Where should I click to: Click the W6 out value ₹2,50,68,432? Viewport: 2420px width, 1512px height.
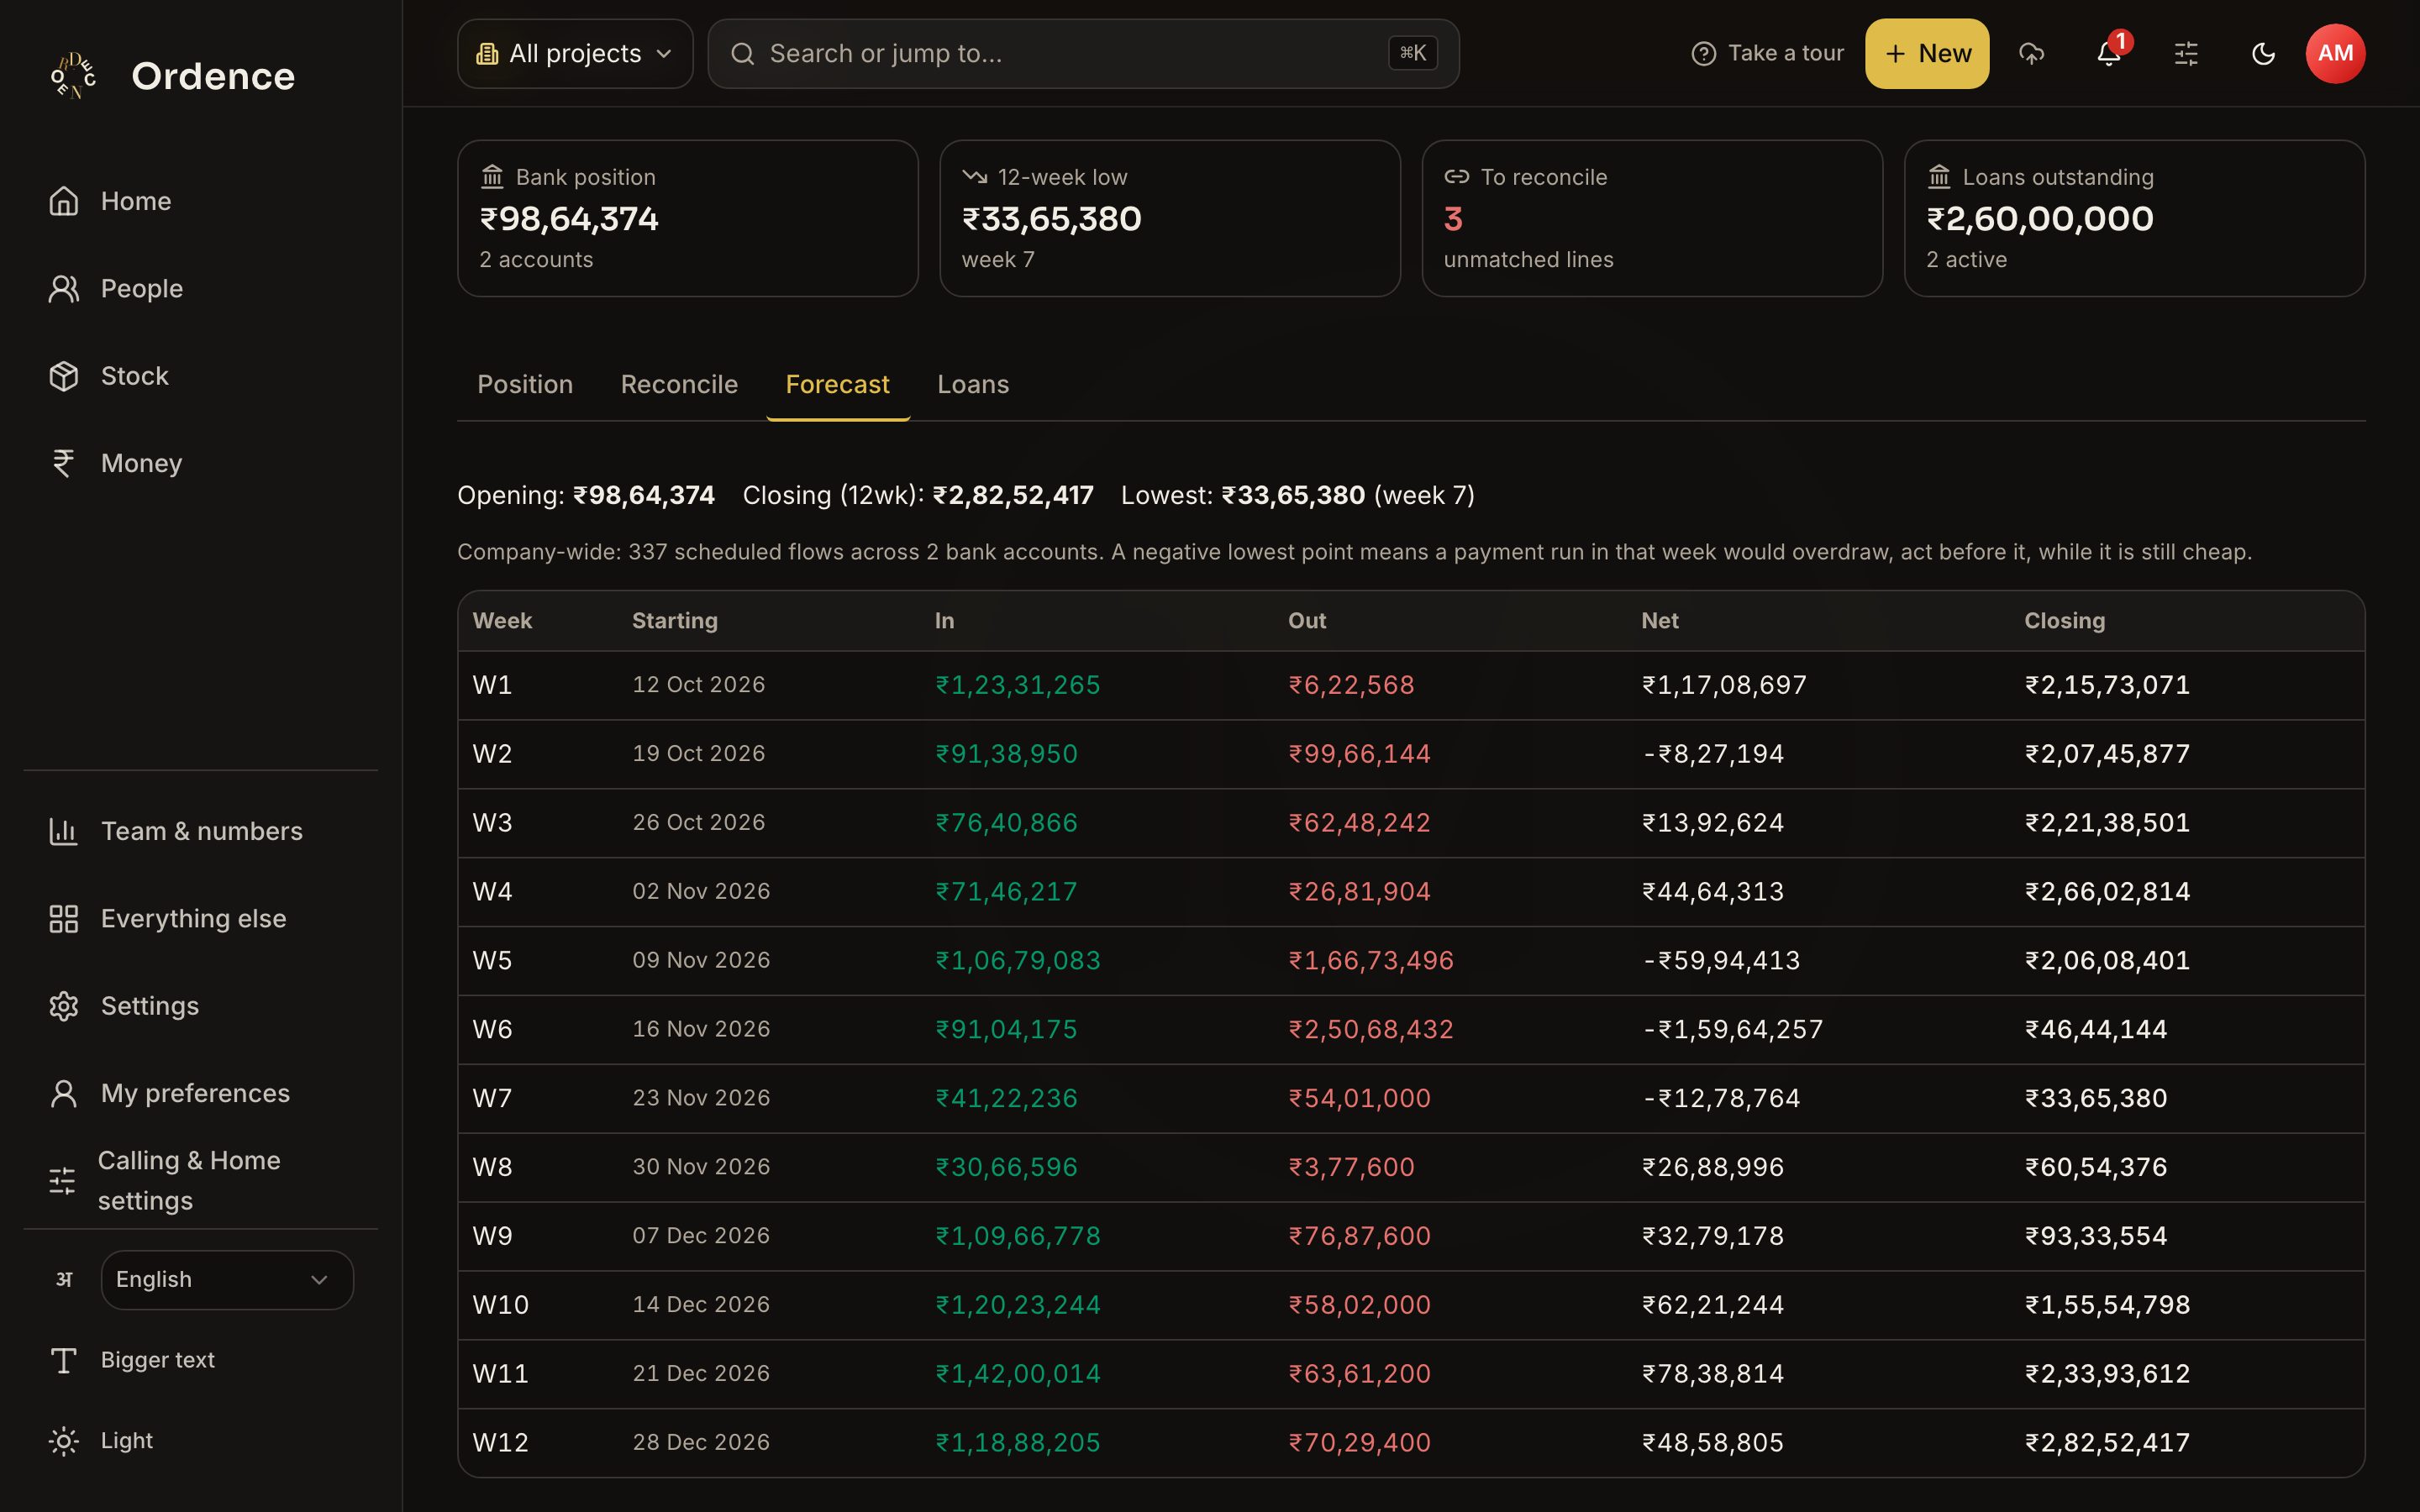click(x=1371, y=1029)
